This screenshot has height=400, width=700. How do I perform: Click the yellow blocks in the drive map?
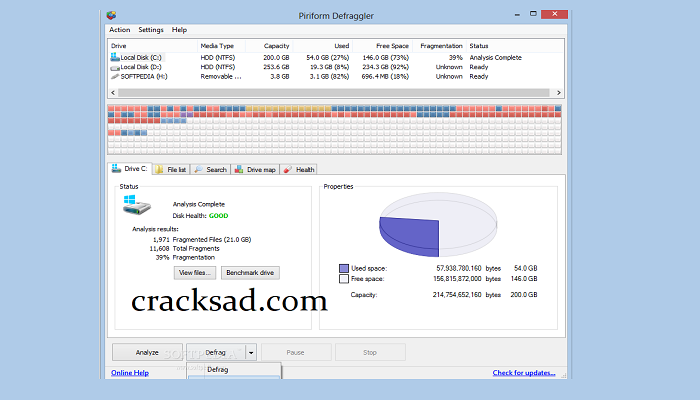coord(288,108)
